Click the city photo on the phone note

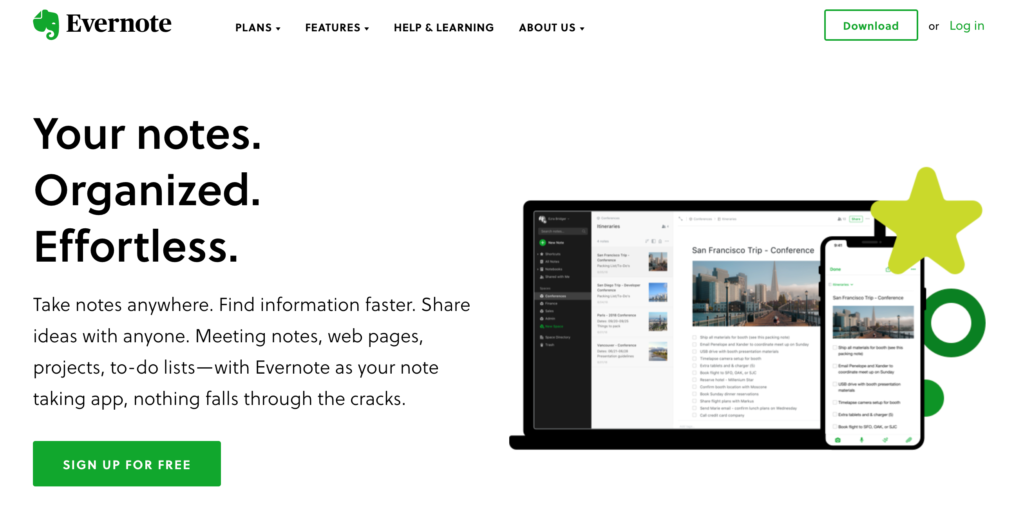tap(873, 322)
